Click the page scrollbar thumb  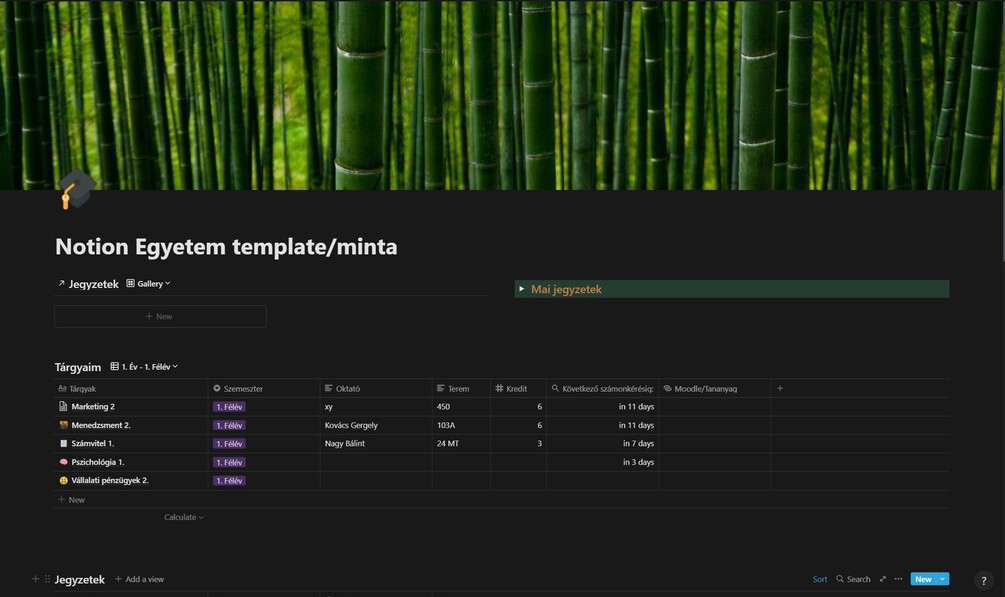tap(1002, 131)
